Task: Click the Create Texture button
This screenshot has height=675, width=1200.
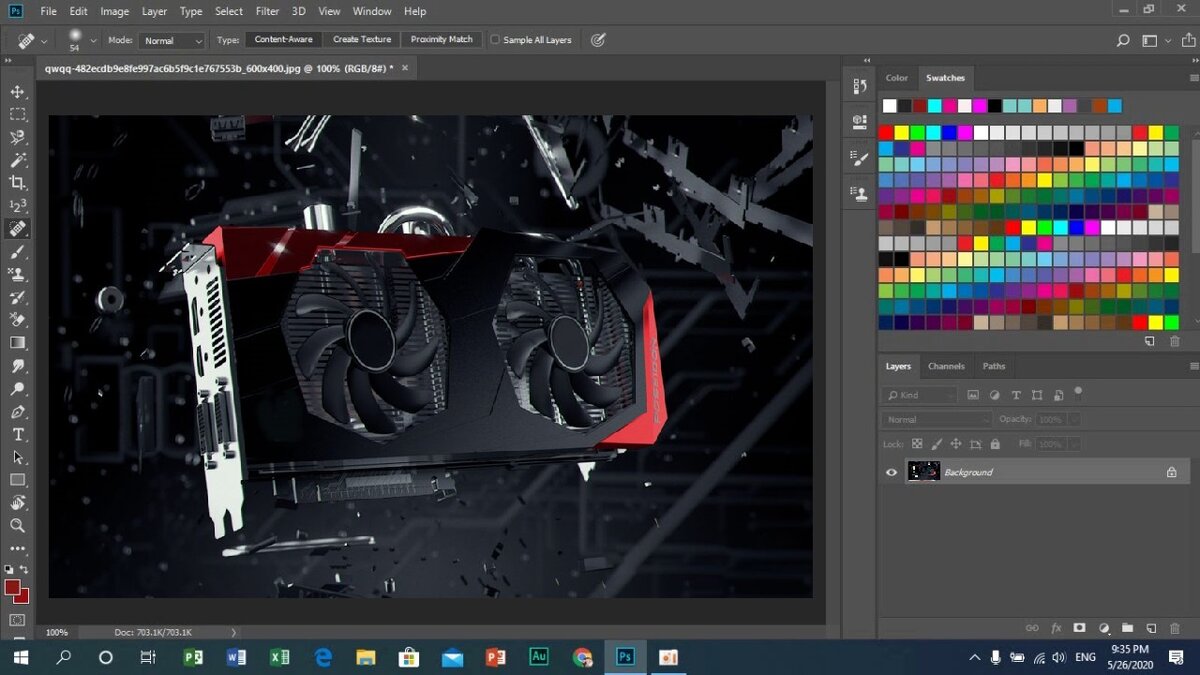Action: pyautogui.click(x=361, y=40)
